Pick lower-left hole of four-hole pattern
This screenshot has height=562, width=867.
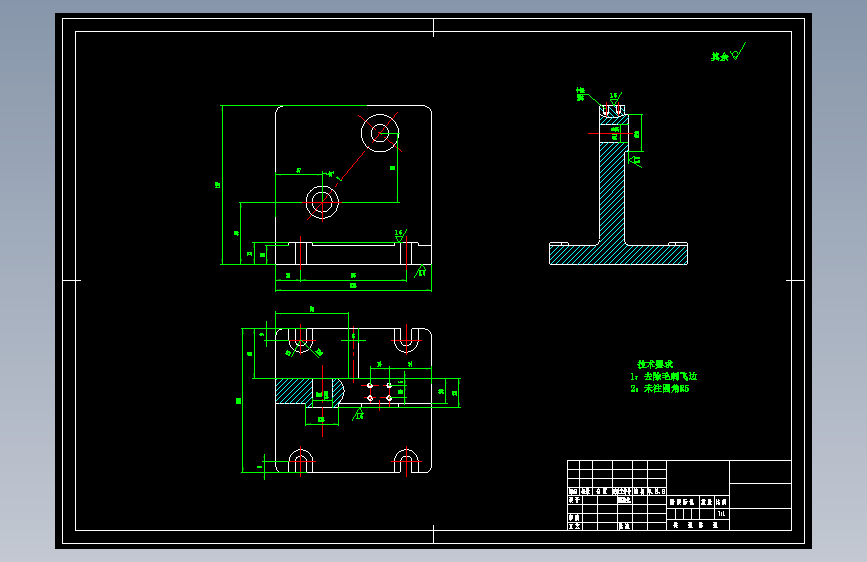370,398
